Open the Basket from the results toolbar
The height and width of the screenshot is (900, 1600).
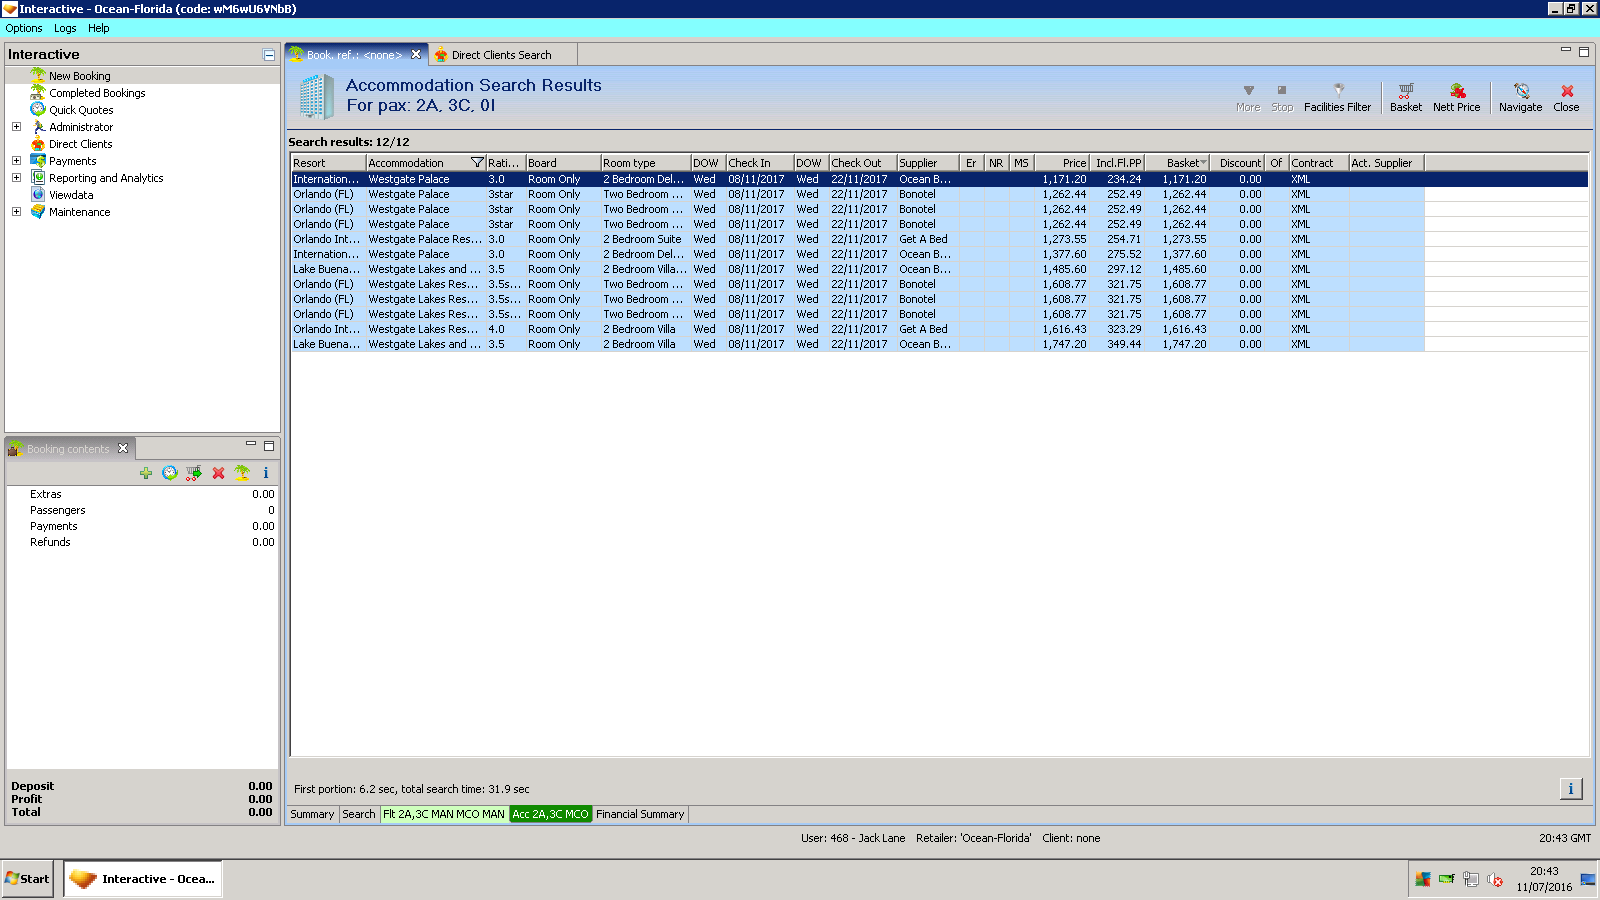click(1405, 96)
